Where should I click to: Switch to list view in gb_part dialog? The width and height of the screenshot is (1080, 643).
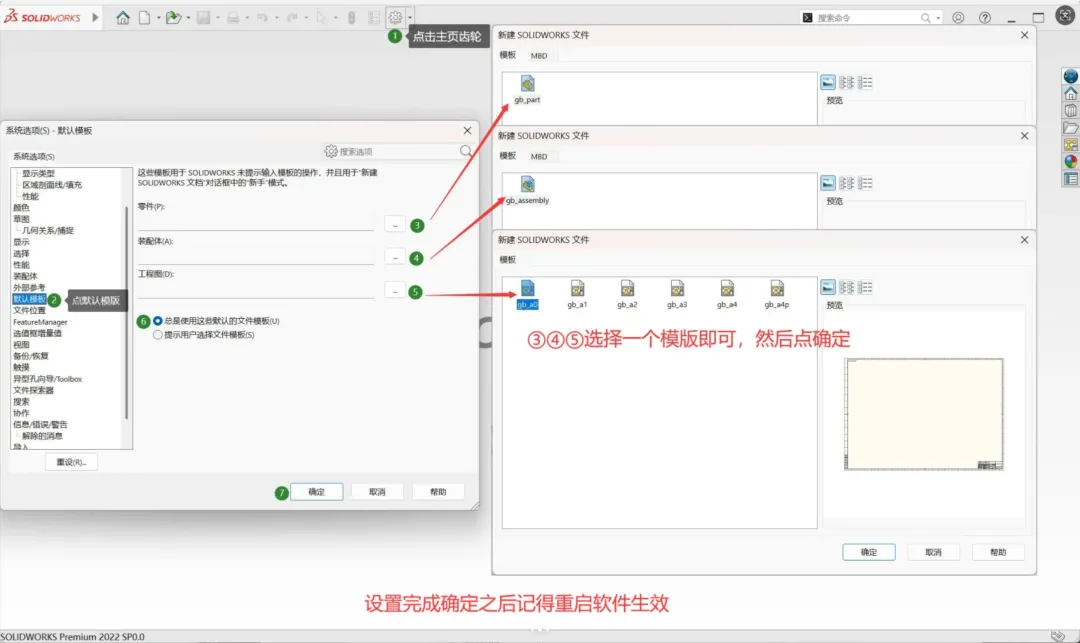[x=847, y=83]
